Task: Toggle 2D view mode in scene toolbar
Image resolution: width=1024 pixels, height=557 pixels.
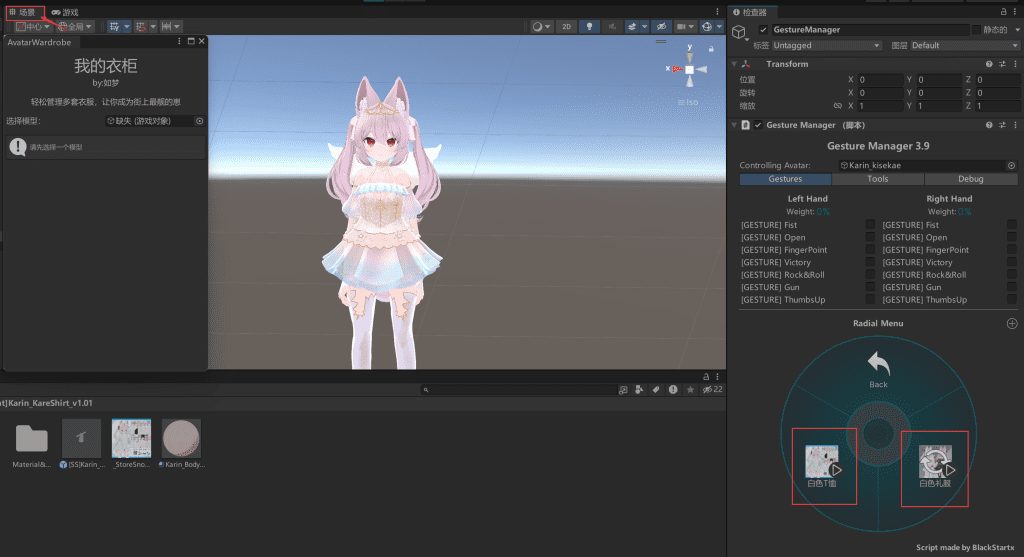Action: [566, 27]
